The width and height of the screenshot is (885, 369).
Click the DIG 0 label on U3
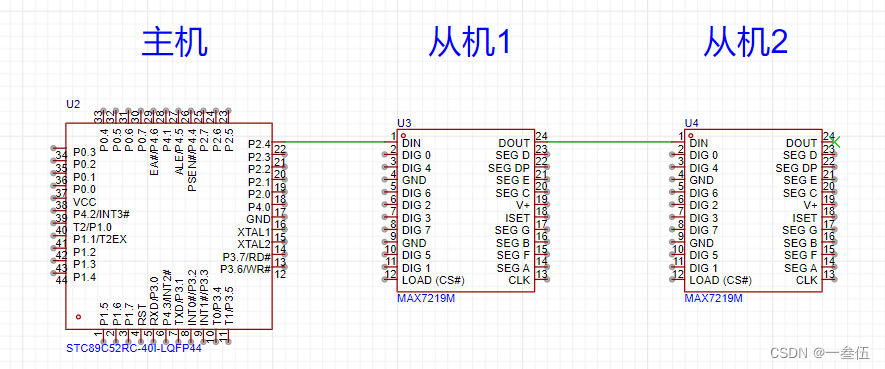(417, 156)
